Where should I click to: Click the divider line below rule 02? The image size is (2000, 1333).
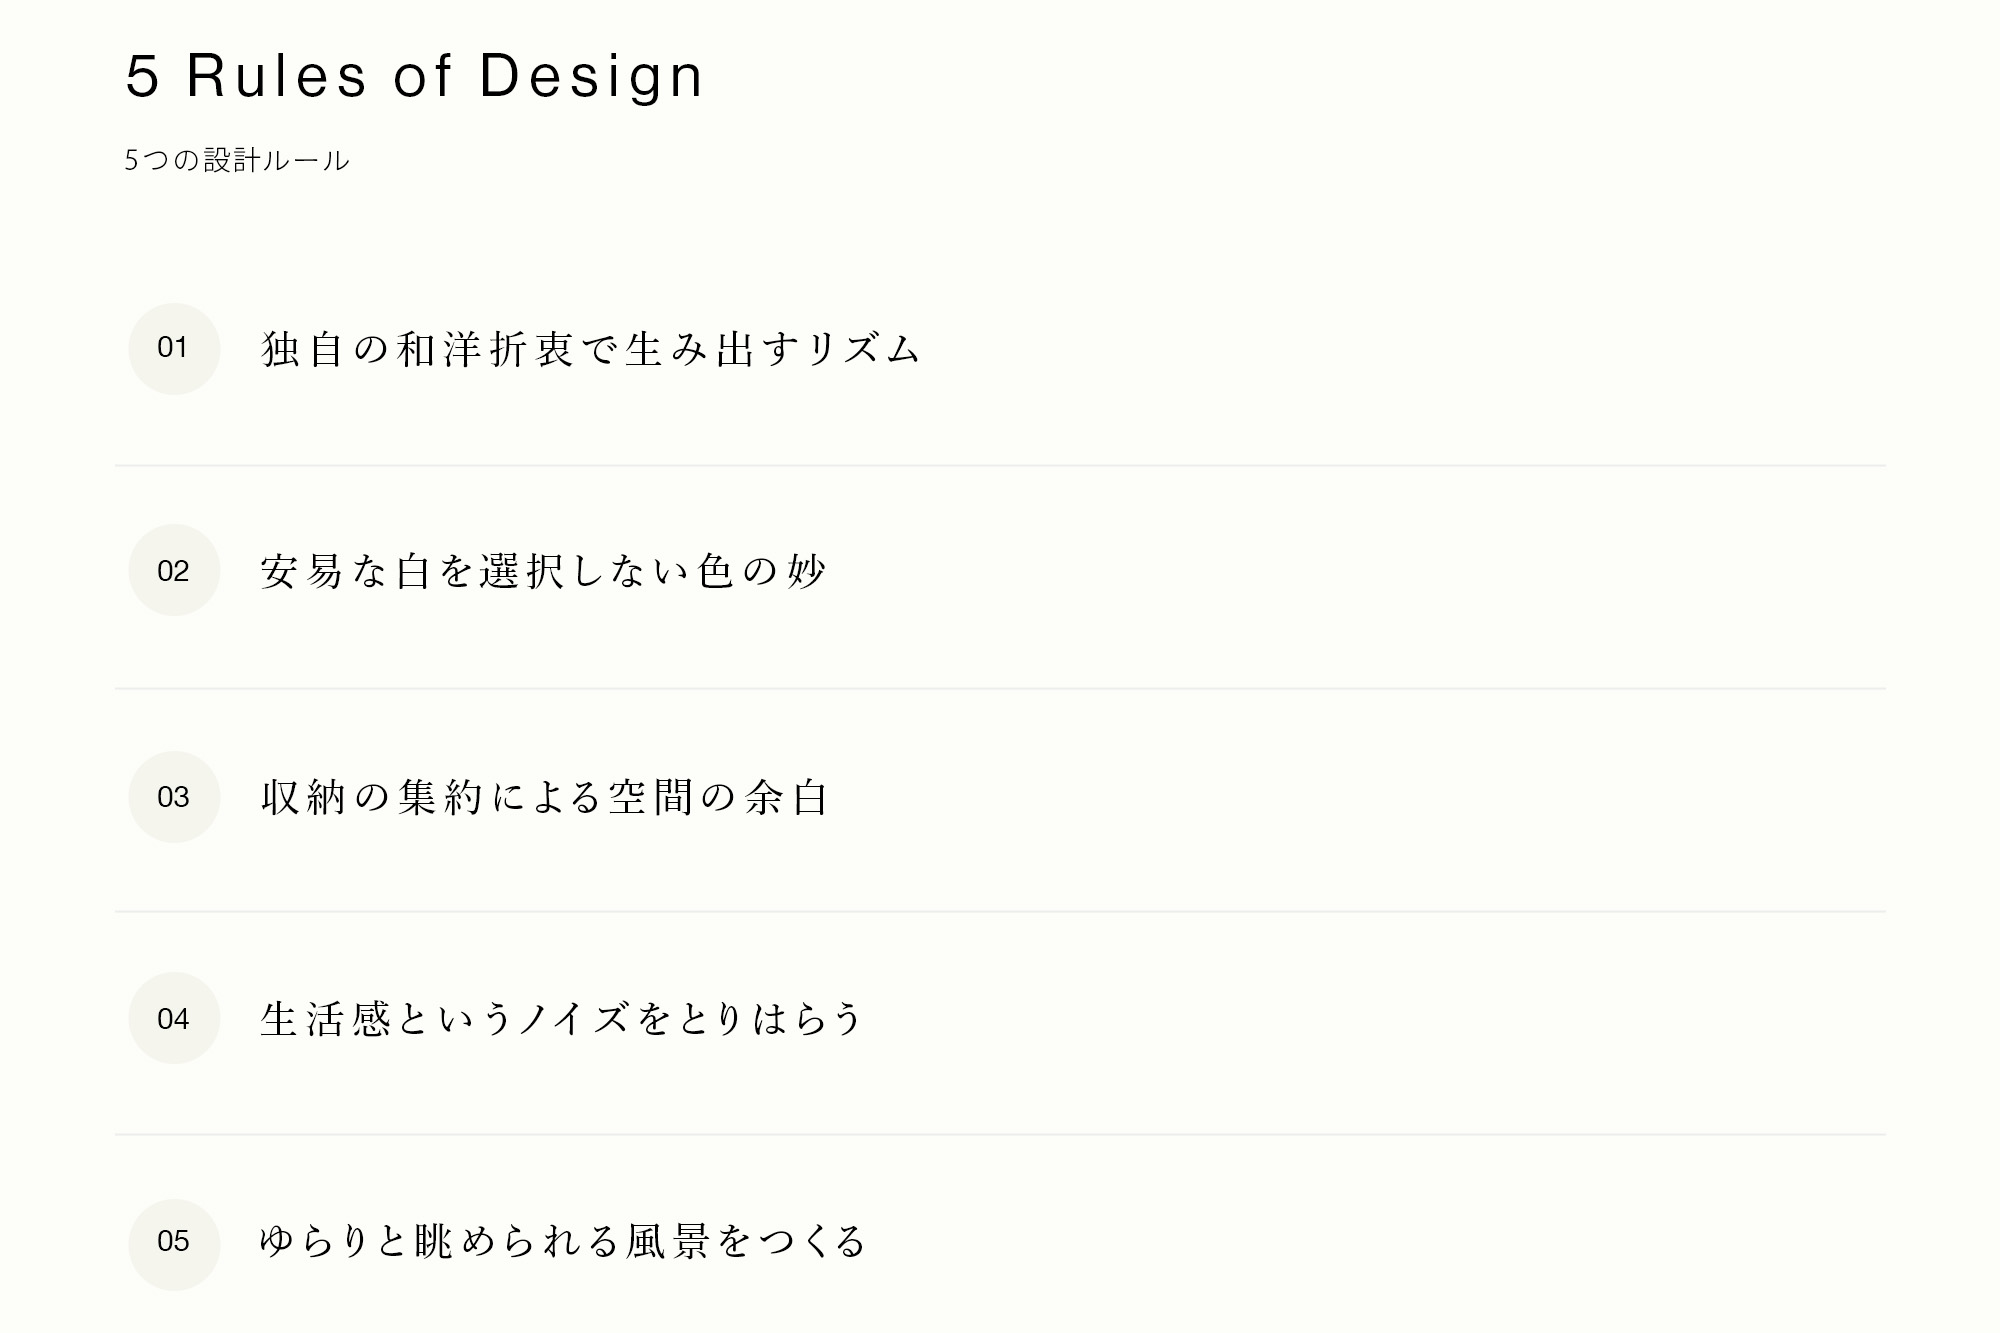click(x=1000, y=688)
